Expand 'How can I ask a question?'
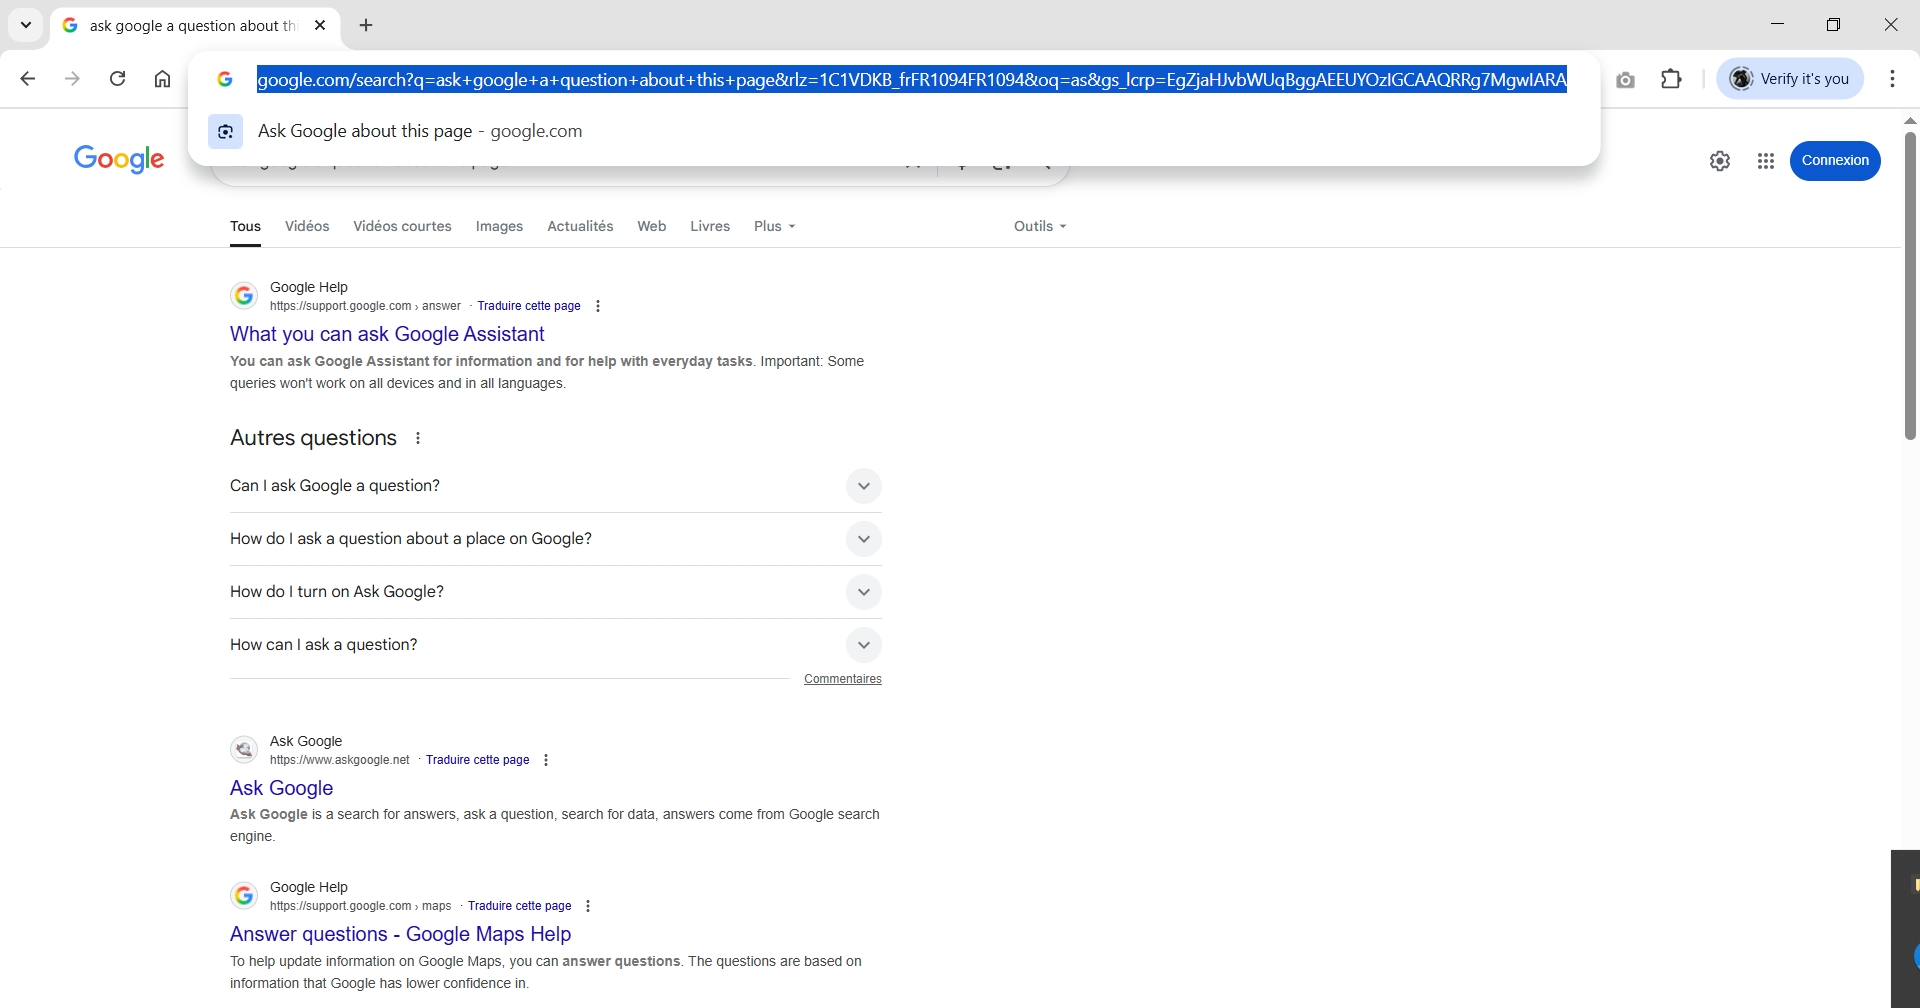 (556, 645)
